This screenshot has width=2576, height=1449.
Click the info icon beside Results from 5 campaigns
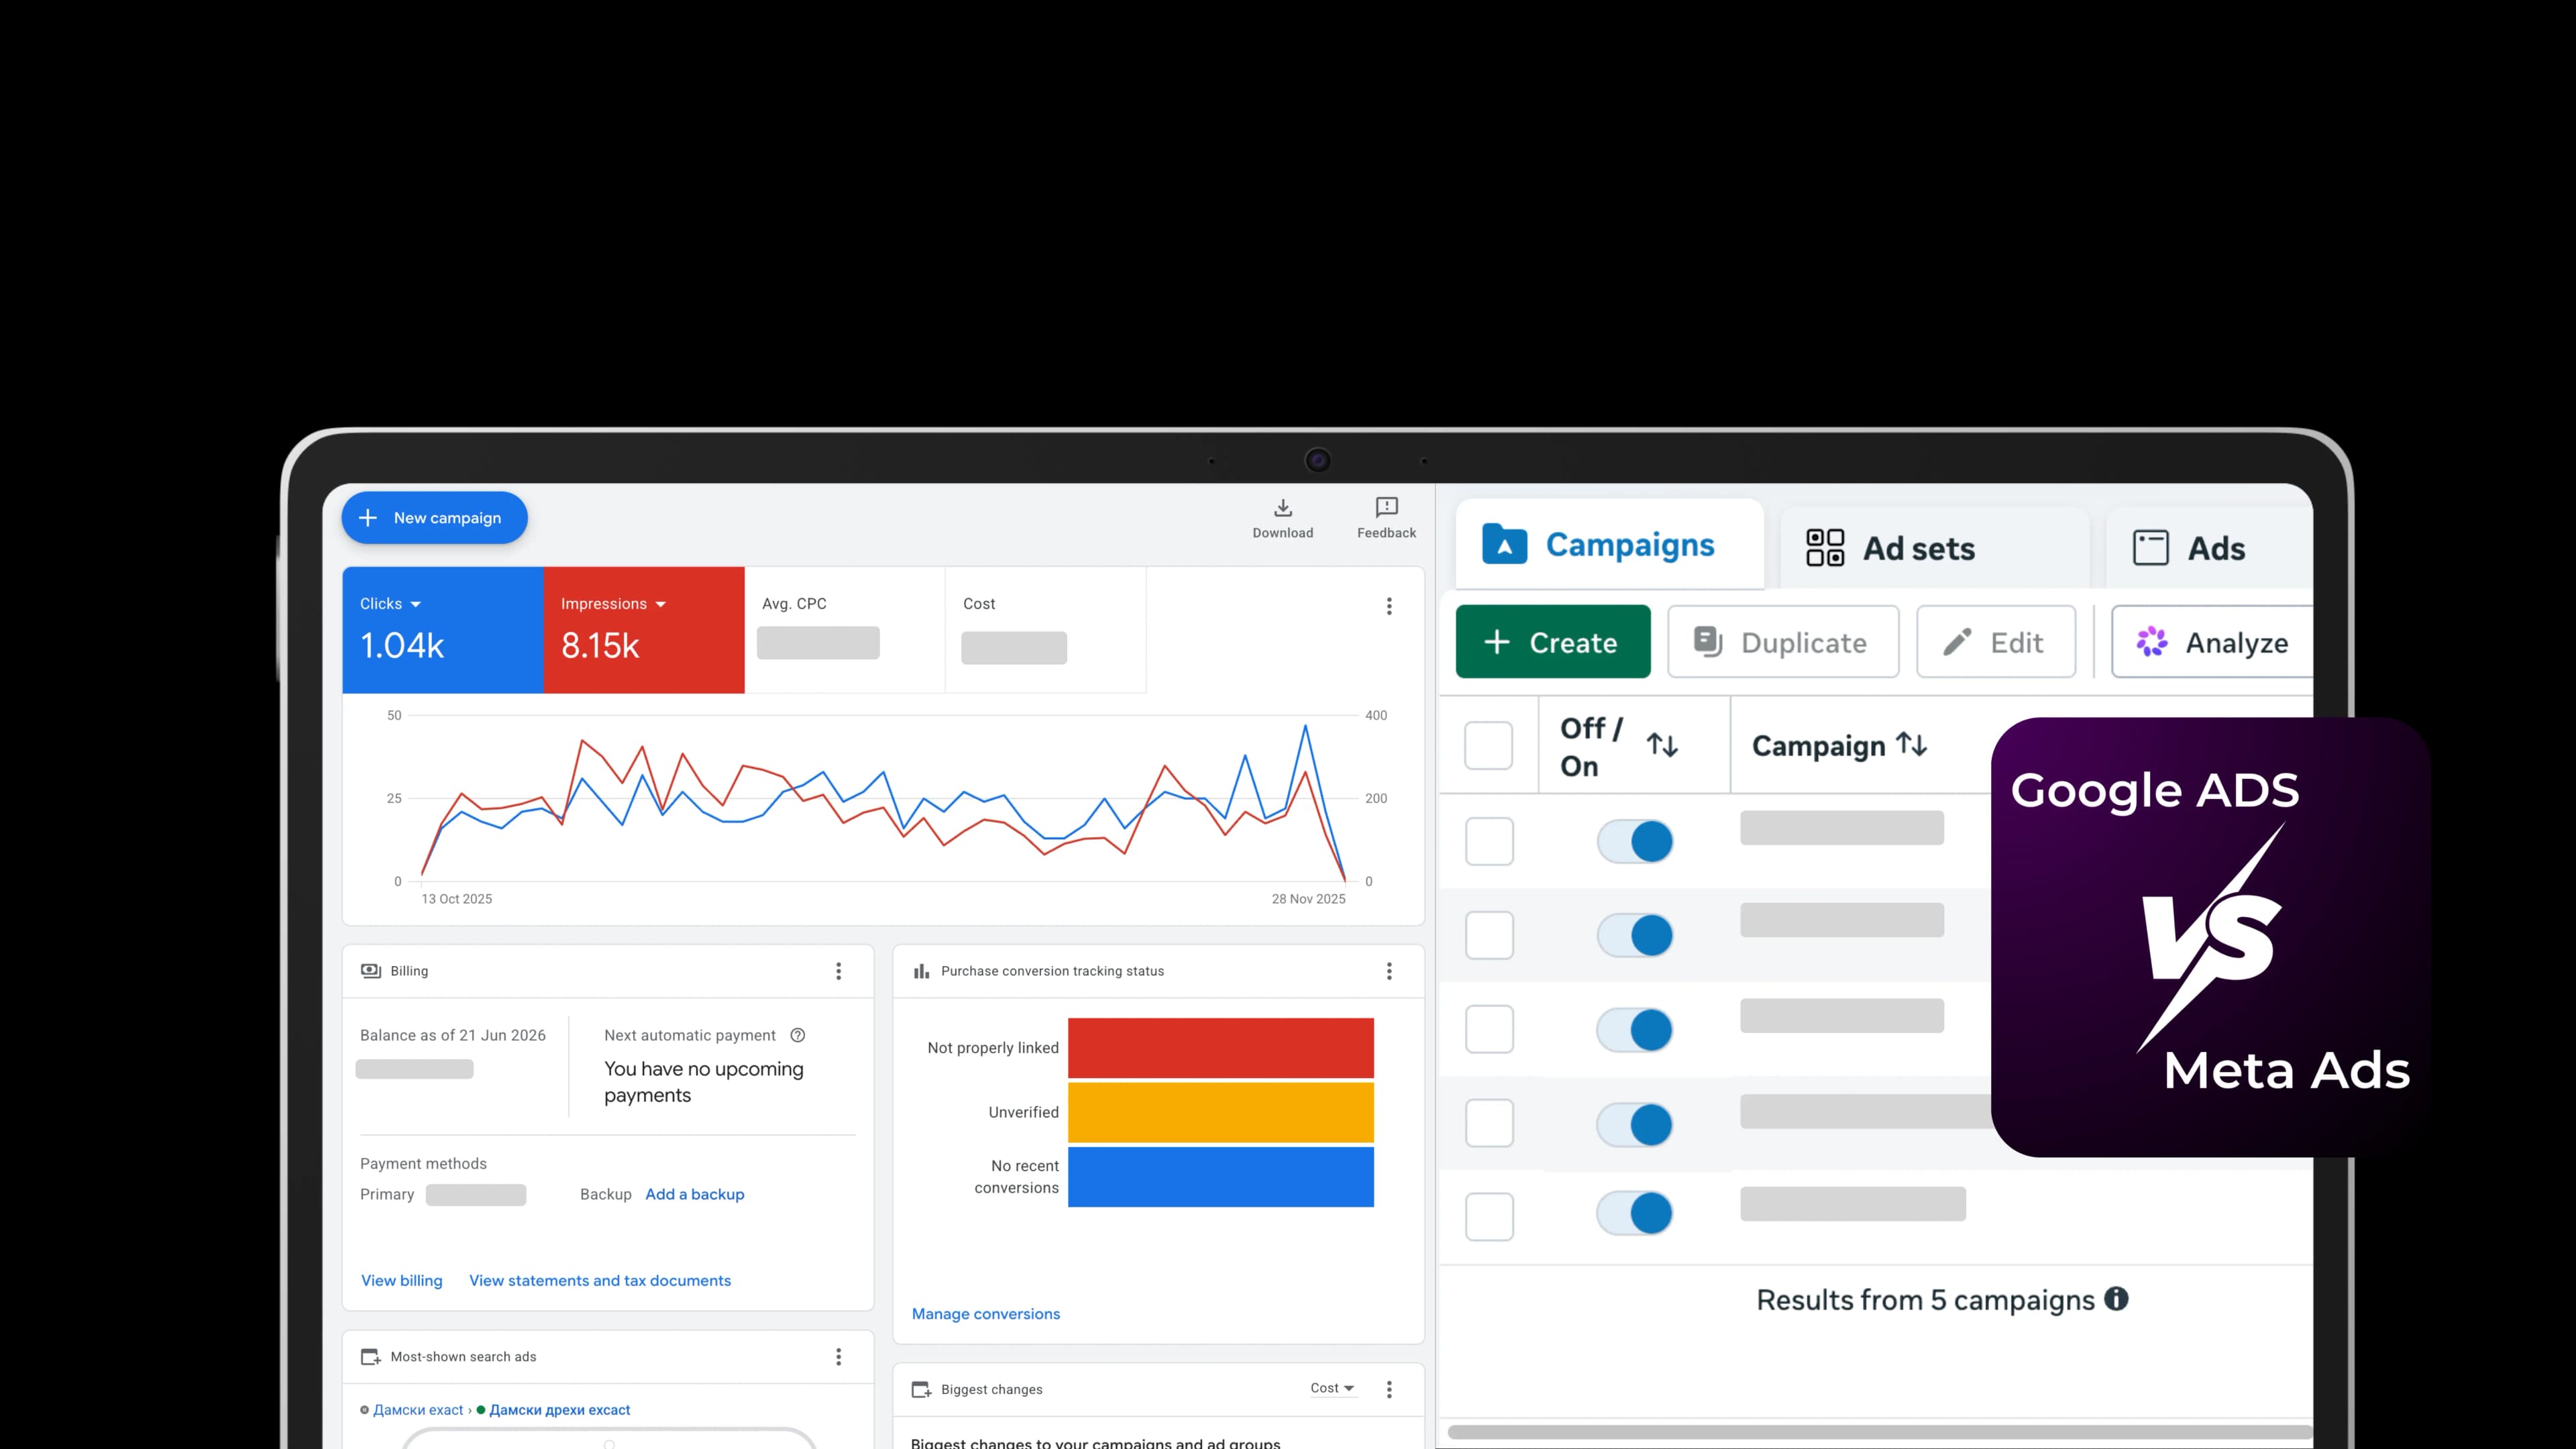[2116, 1299]
